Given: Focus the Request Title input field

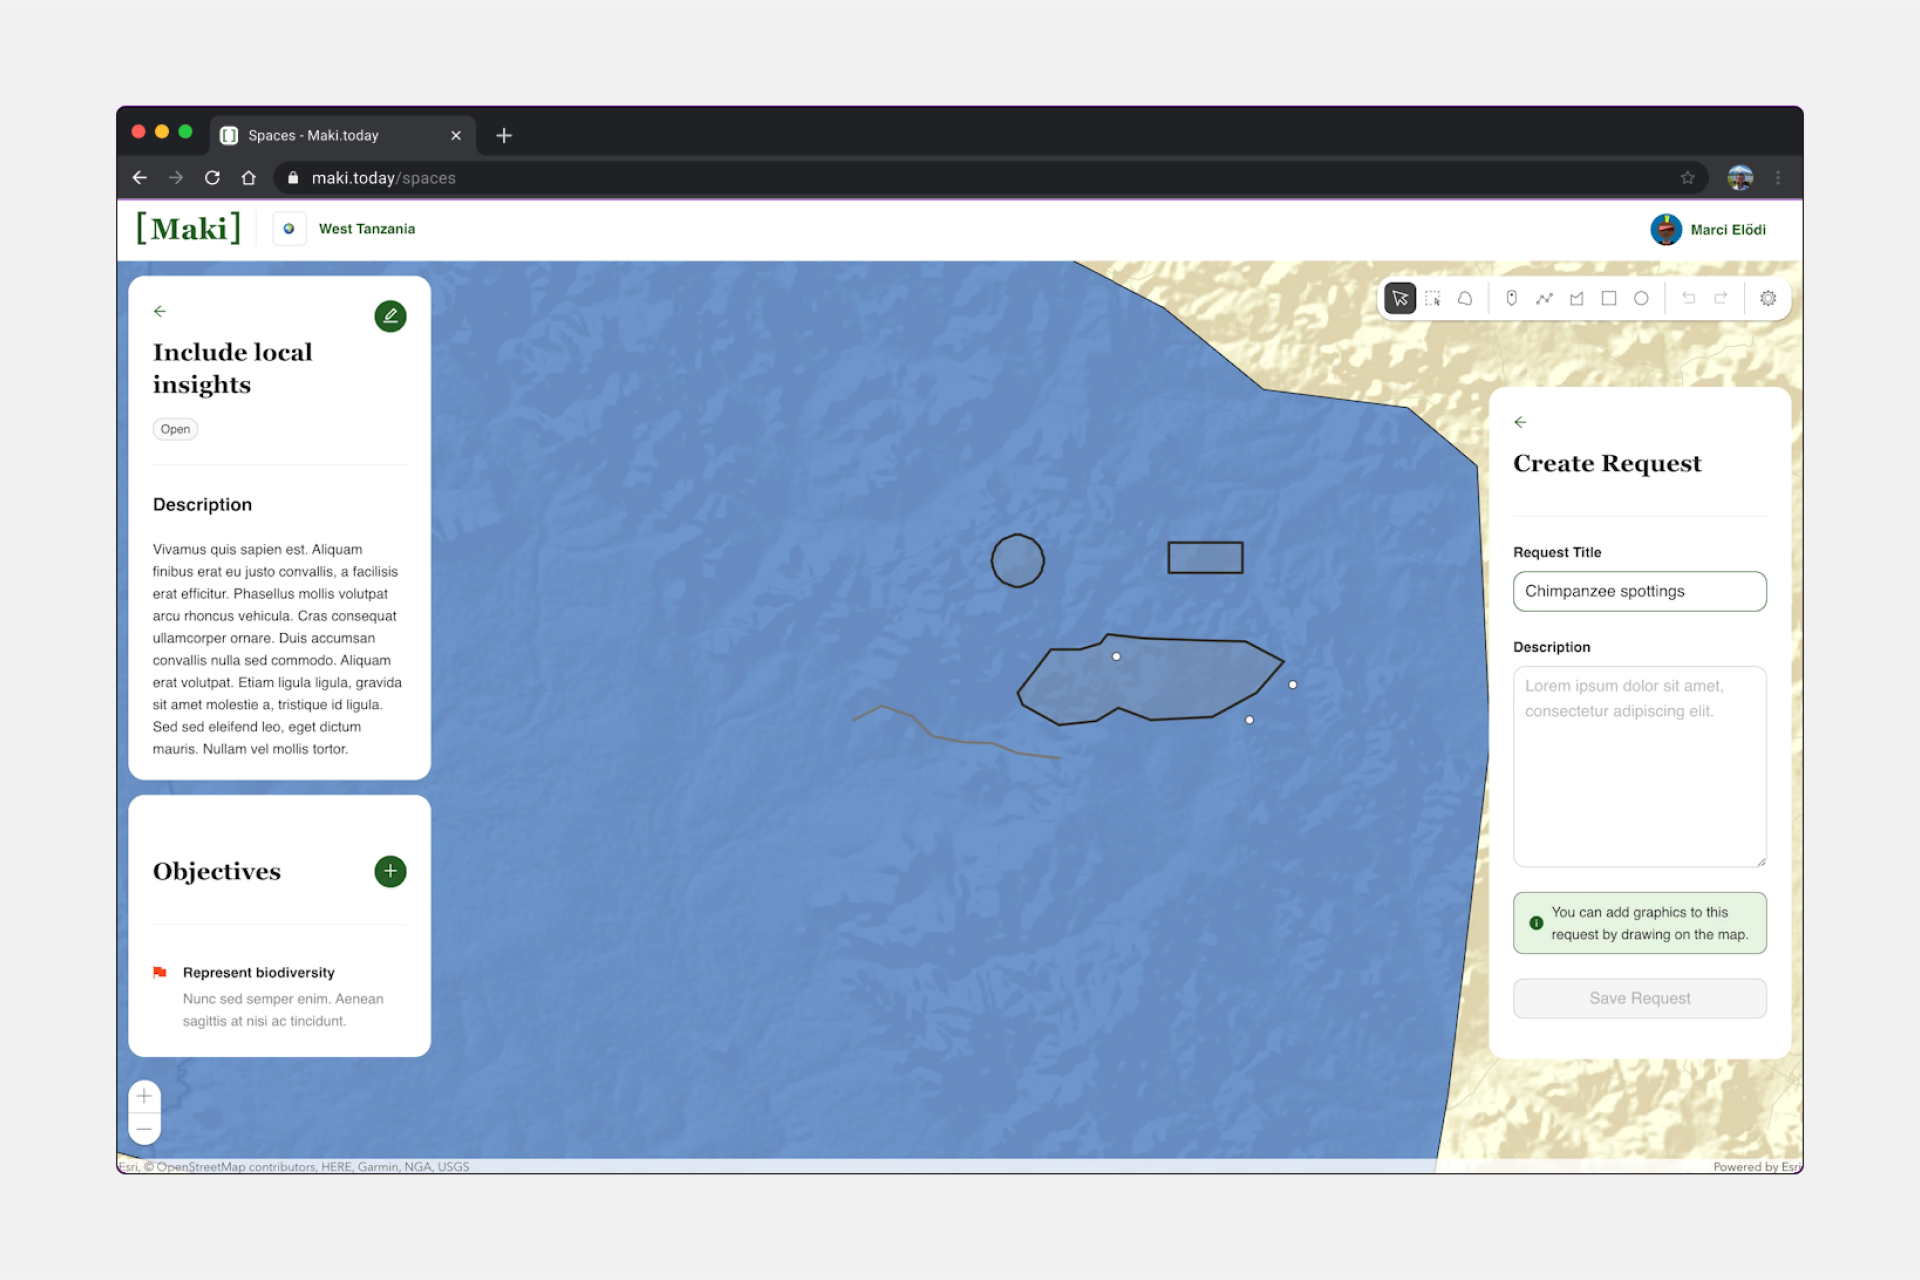Looking at the screenshot, I should pos(1639,591).
